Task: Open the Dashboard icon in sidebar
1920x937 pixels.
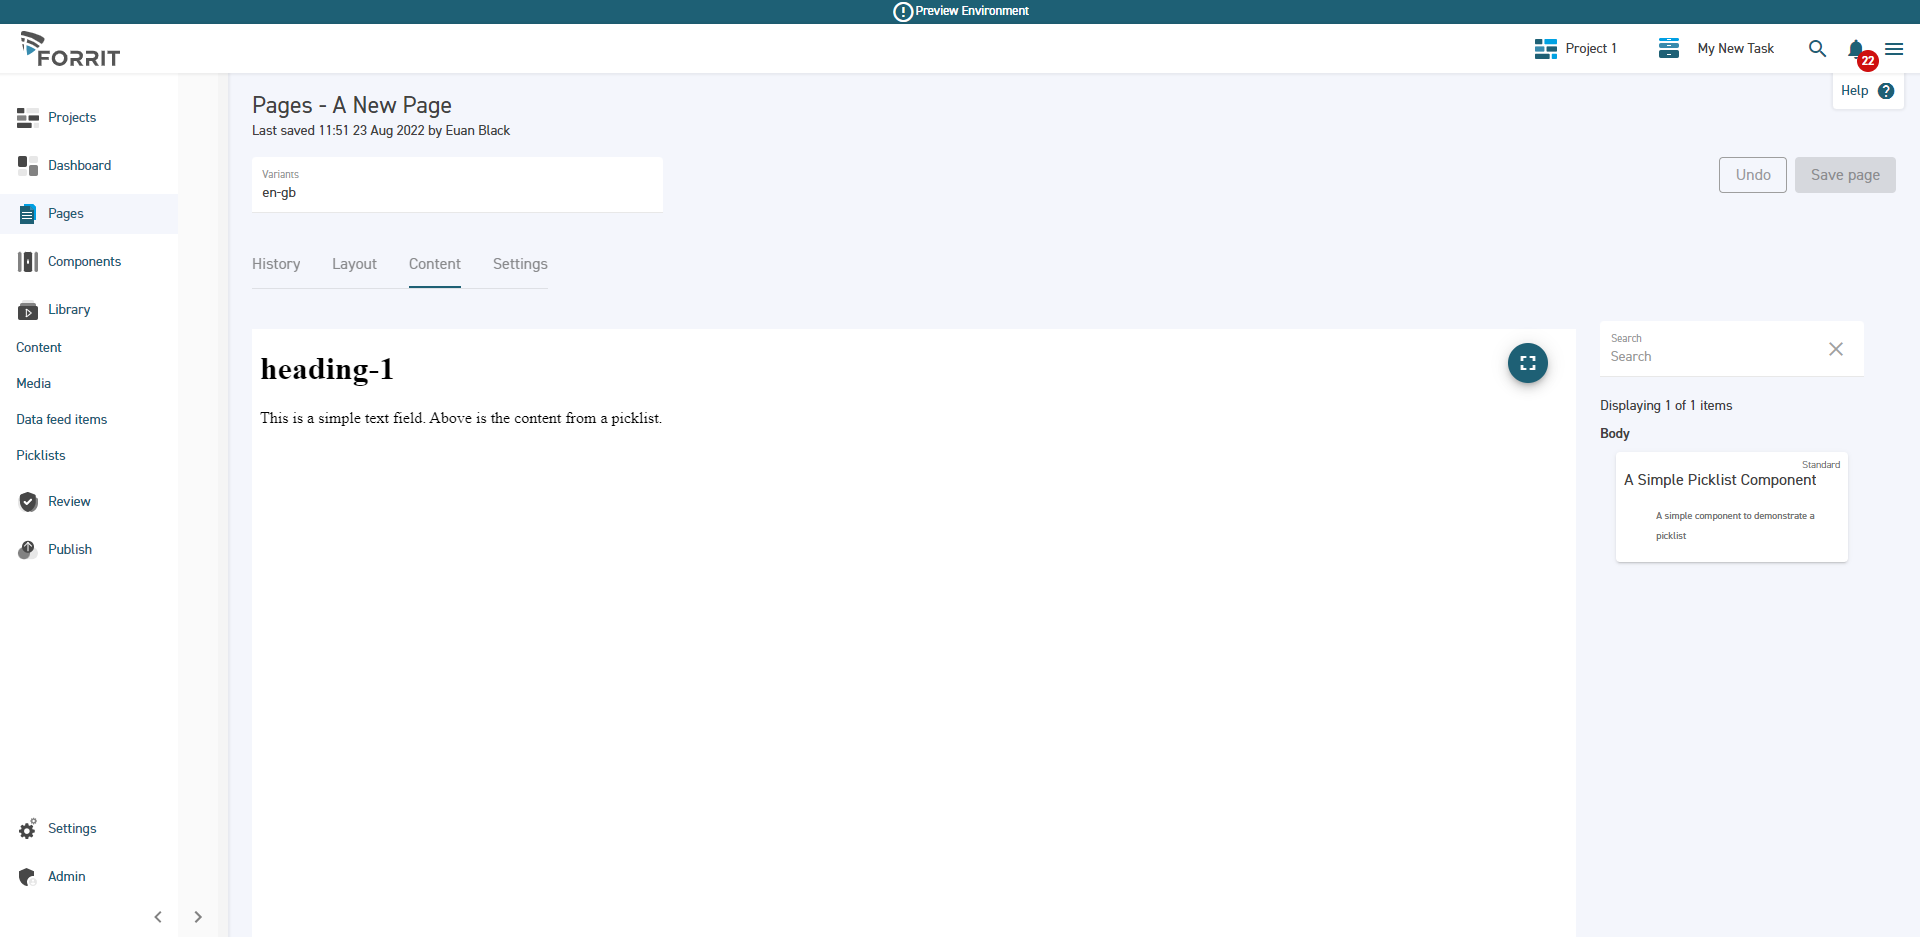Action: pos(28,166)
